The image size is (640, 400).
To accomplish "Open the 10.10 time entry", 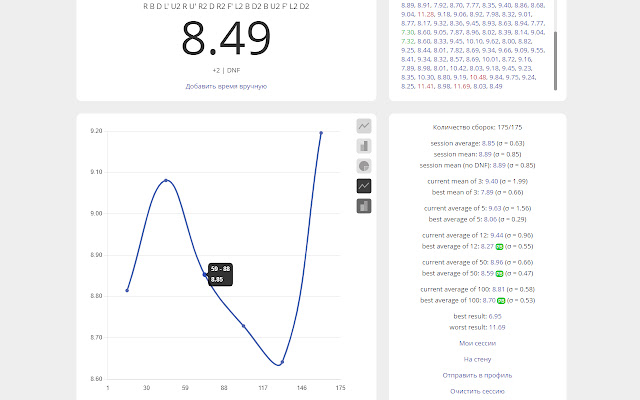I will pyautogui.click(x=474, y=41).
